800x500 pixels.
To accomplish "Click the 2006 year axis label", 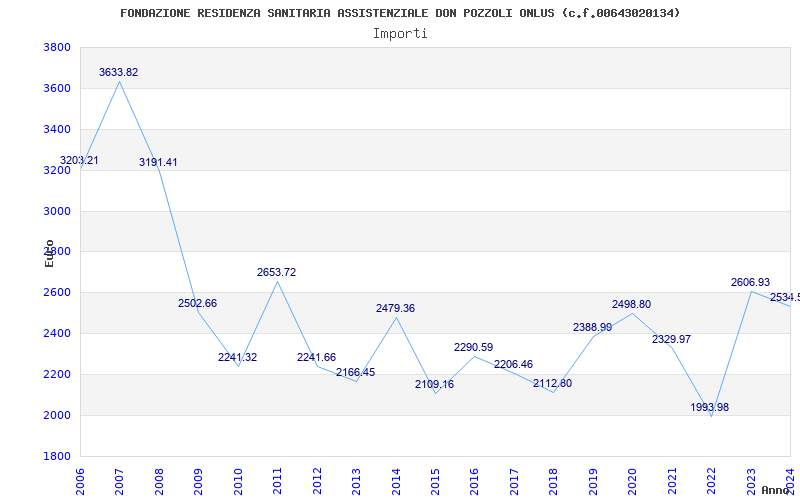I will click(80, 482).
